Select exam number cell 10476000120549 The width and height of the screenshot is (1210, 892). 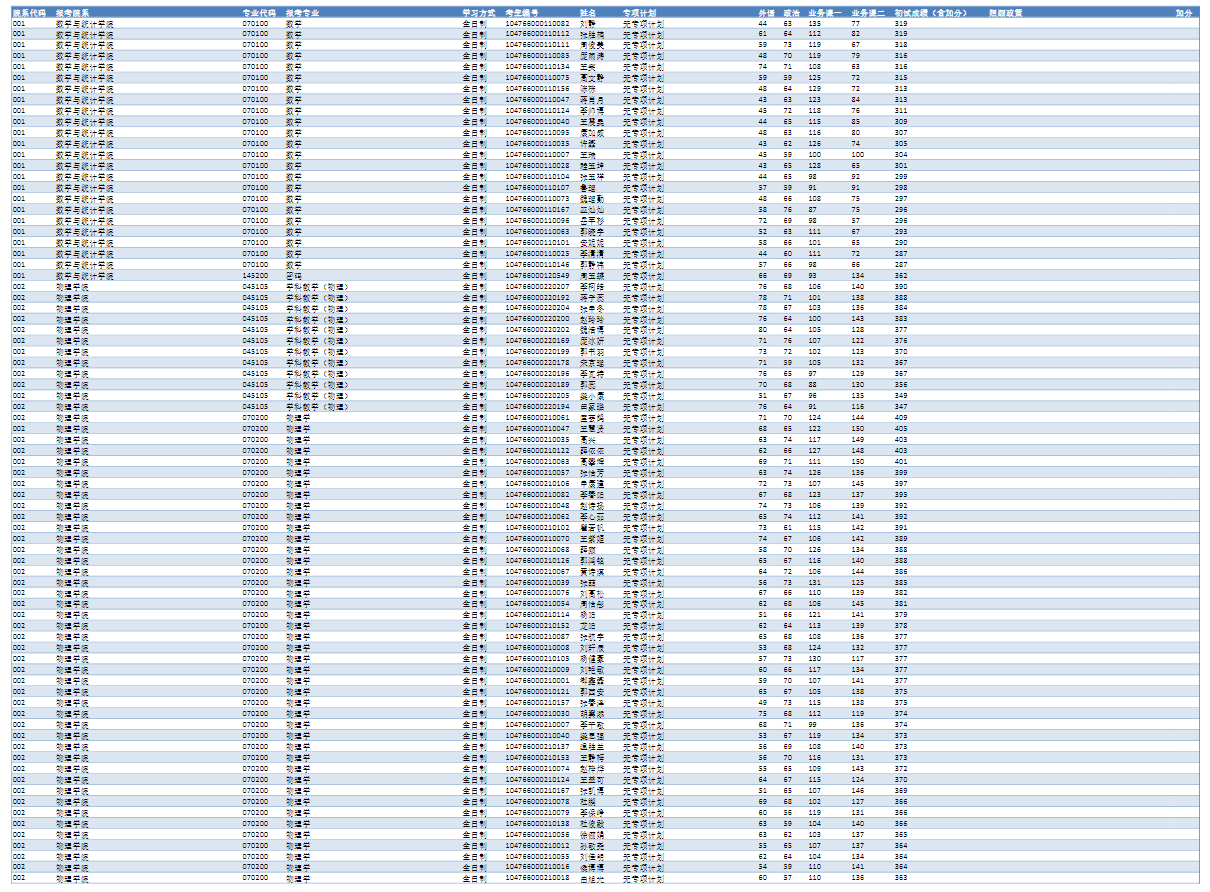click(537, 276)
